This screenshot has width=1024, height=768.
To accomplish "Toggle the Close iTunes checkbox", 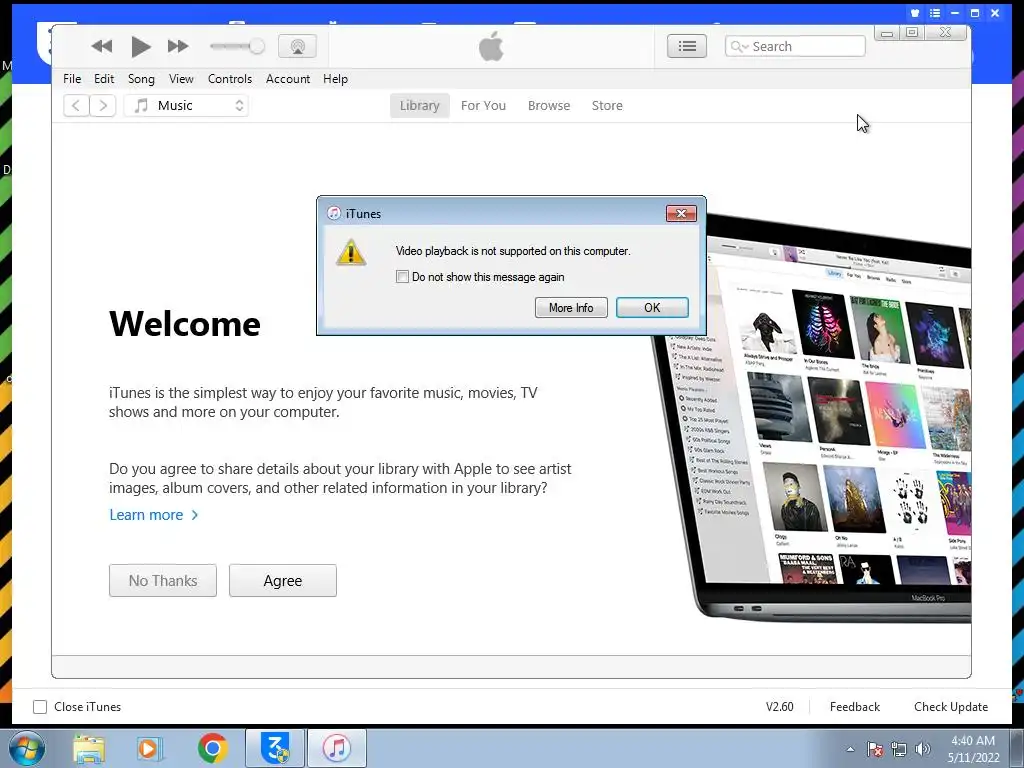I will coord(40,707).
